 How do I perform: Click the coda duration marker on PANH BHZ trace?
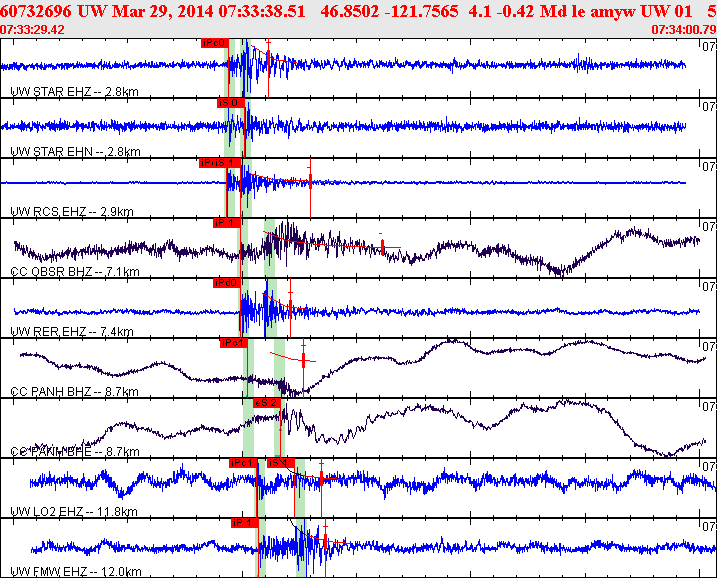[304, 361]
